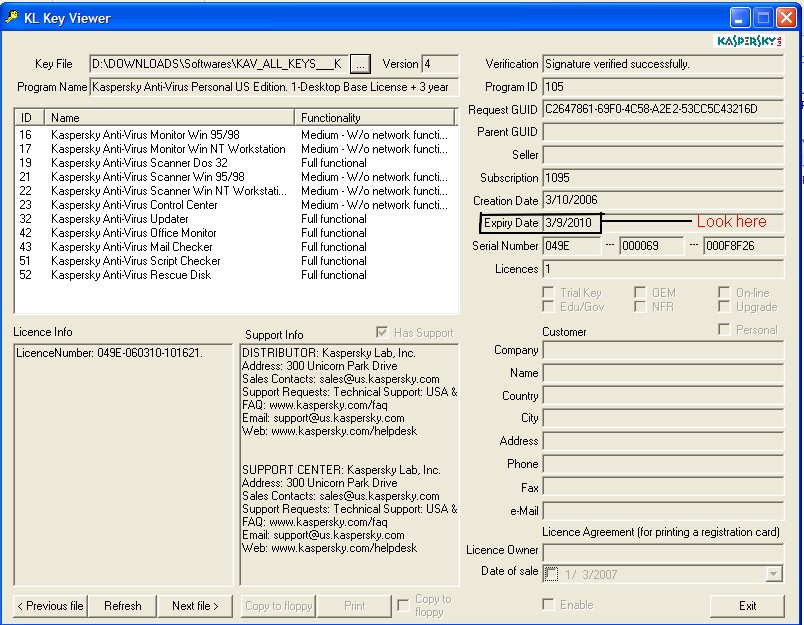Click serial number field 000069
804x625 pixels.
[x=651, y=246]
